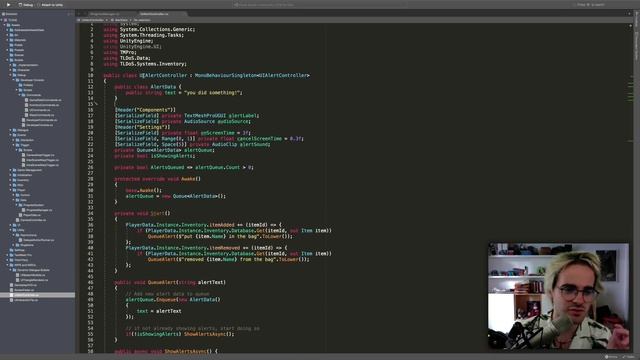Collapse the Debug folder arrow
This screenshot has height=360, width=640.
[10, 75]
